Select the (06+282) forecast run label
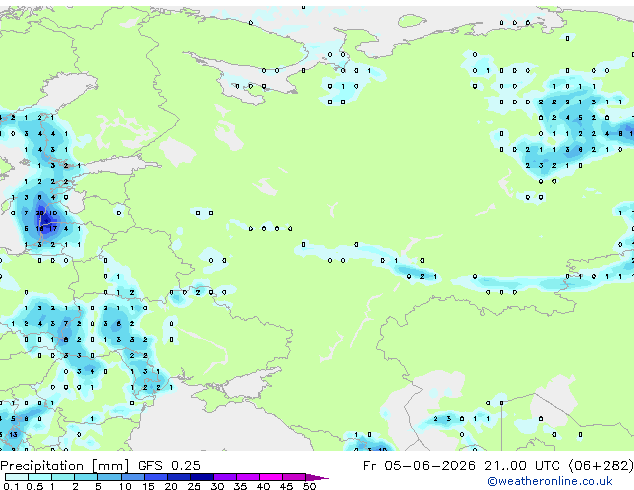 tap(601, 466)
